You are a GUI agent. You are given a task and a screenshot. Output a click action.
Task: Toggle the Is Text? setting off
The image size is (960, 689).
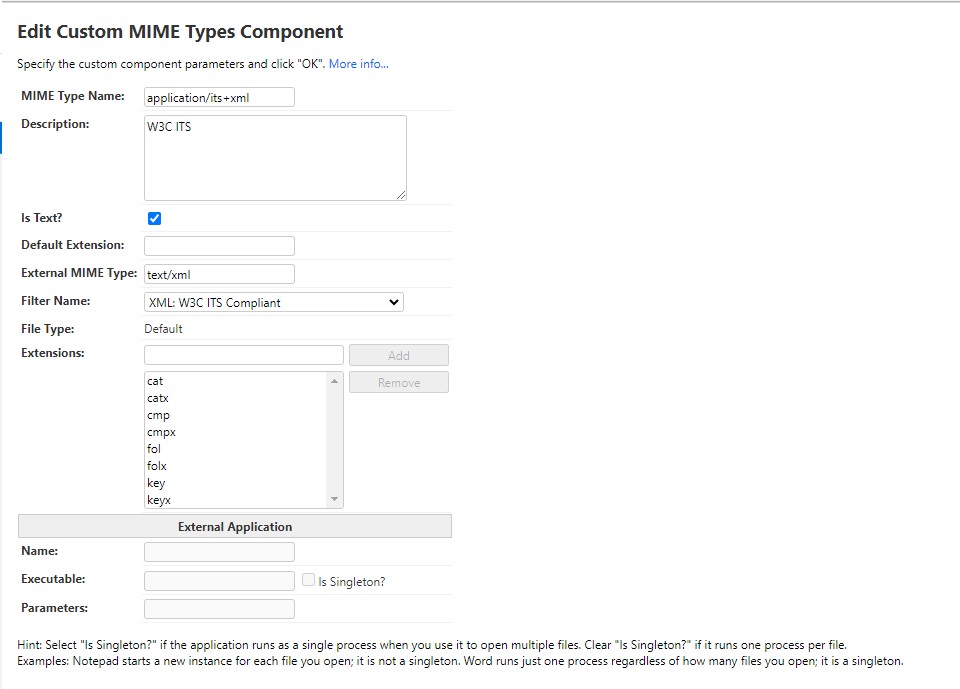click(x=153, y=218)
